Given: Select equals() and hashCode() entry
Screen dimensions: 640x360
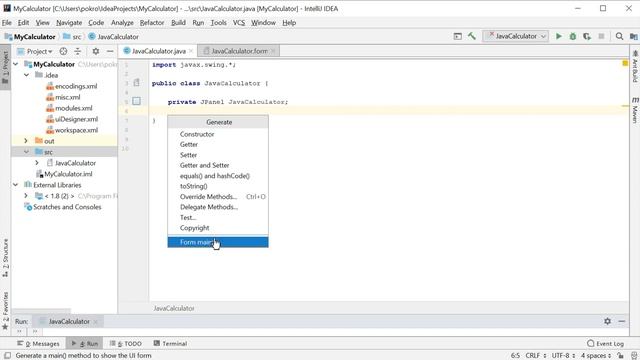Looking at the screenshot, I should click(218, 176).
